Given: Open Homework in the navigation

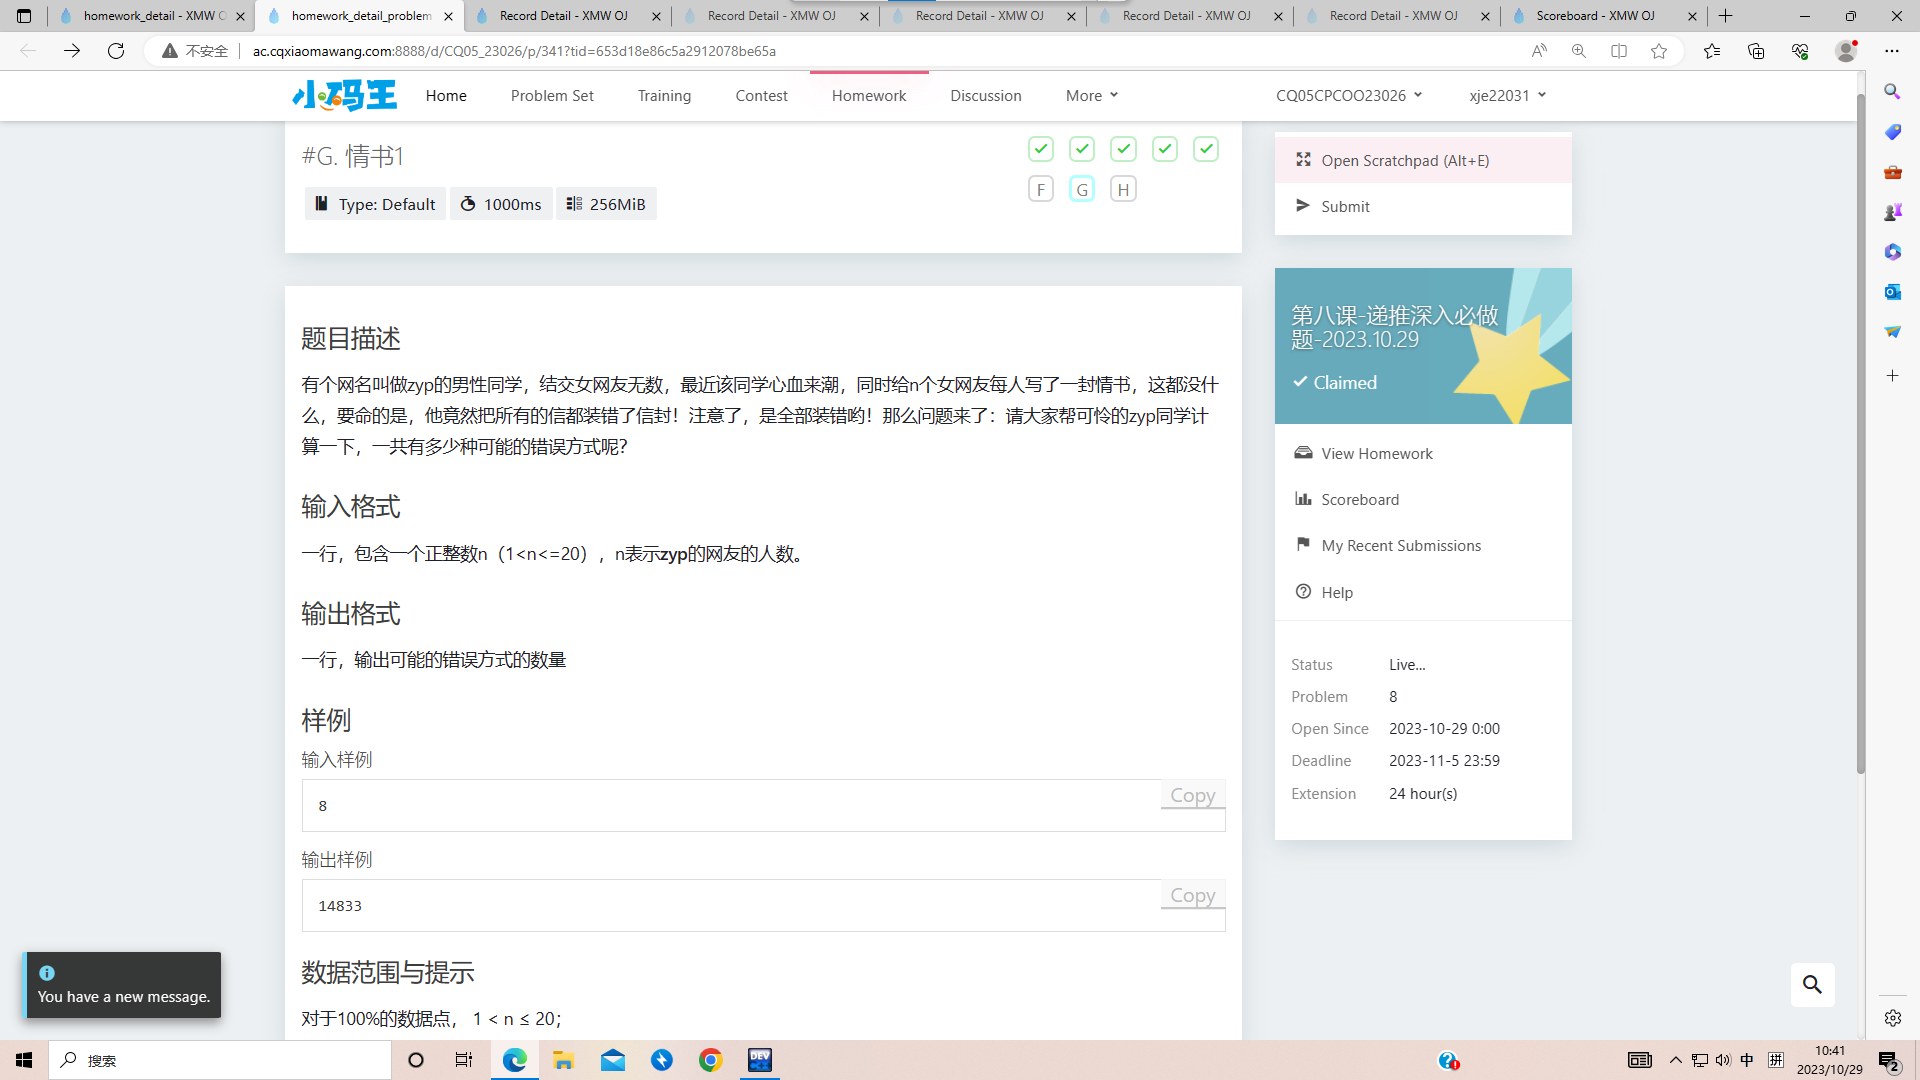Looking at the screenshot, I should [x=869, y=96].
